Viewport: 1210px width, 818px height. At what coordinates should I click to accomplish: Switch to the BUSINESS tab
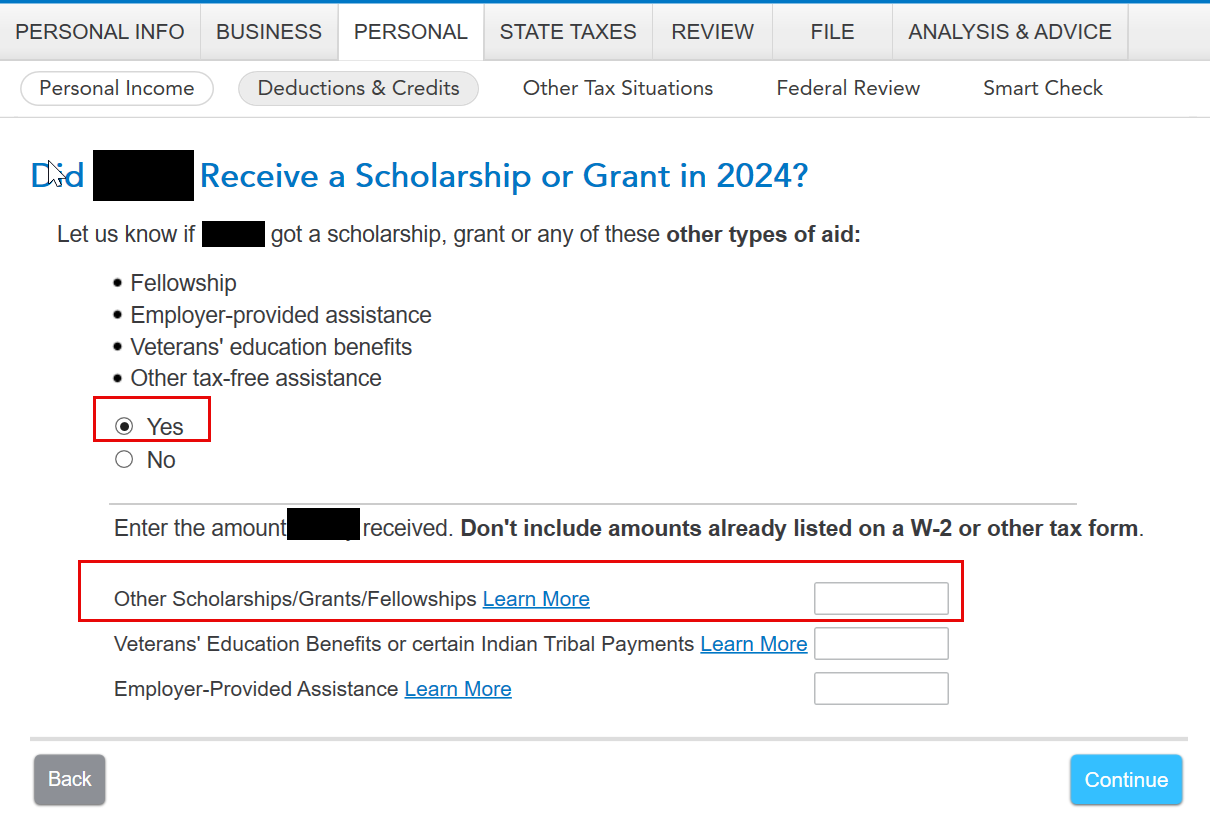(x=269, y=32)
